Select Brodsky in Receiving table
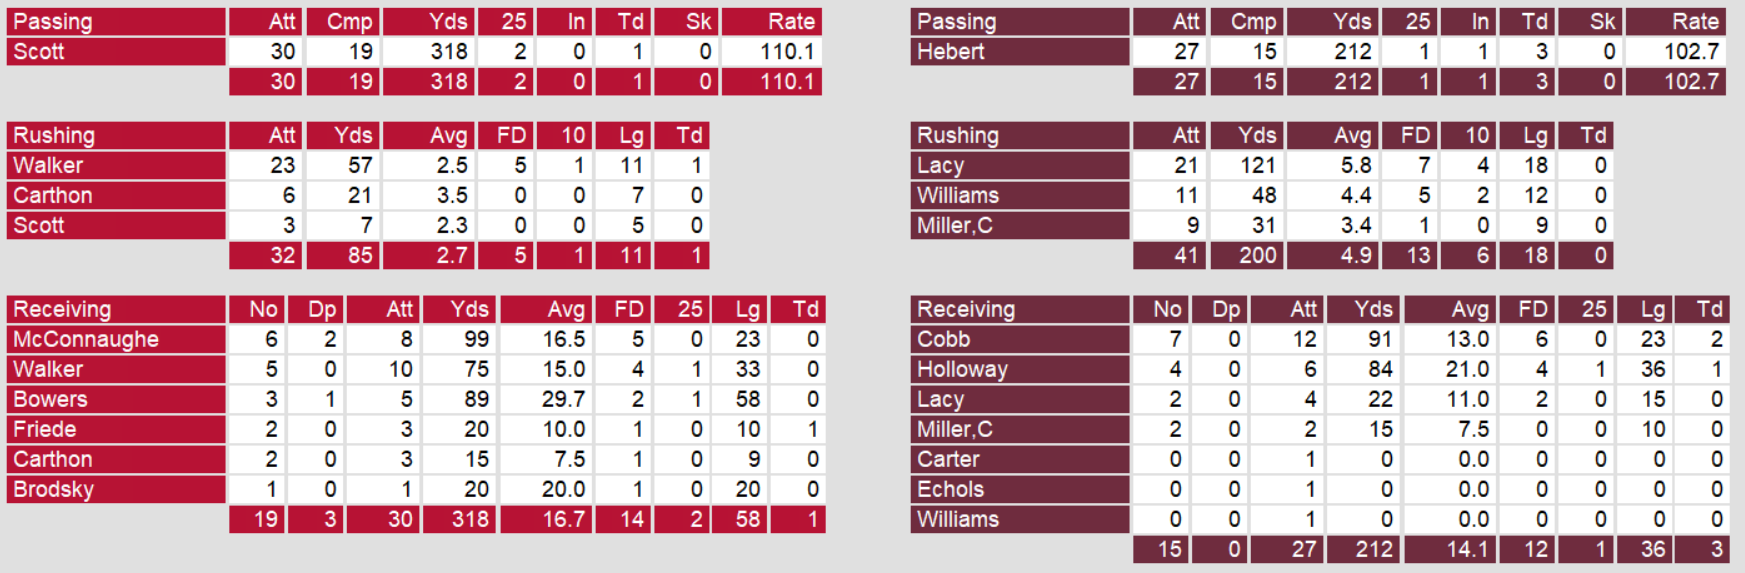This screenshot has width=1745, height=573. pyautogui.click(x=54, y=489)
